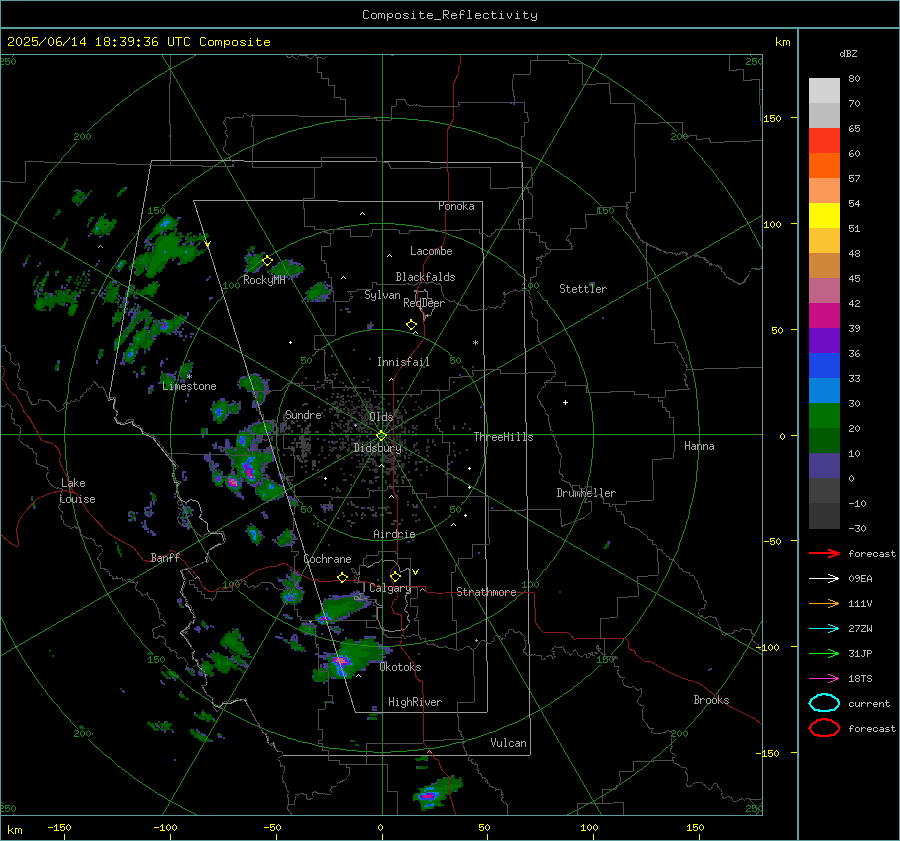Viewport: 900px width, 841px height.
Task: Select the 39 dBZ magenta color swatch
Action: pos(824,315)
